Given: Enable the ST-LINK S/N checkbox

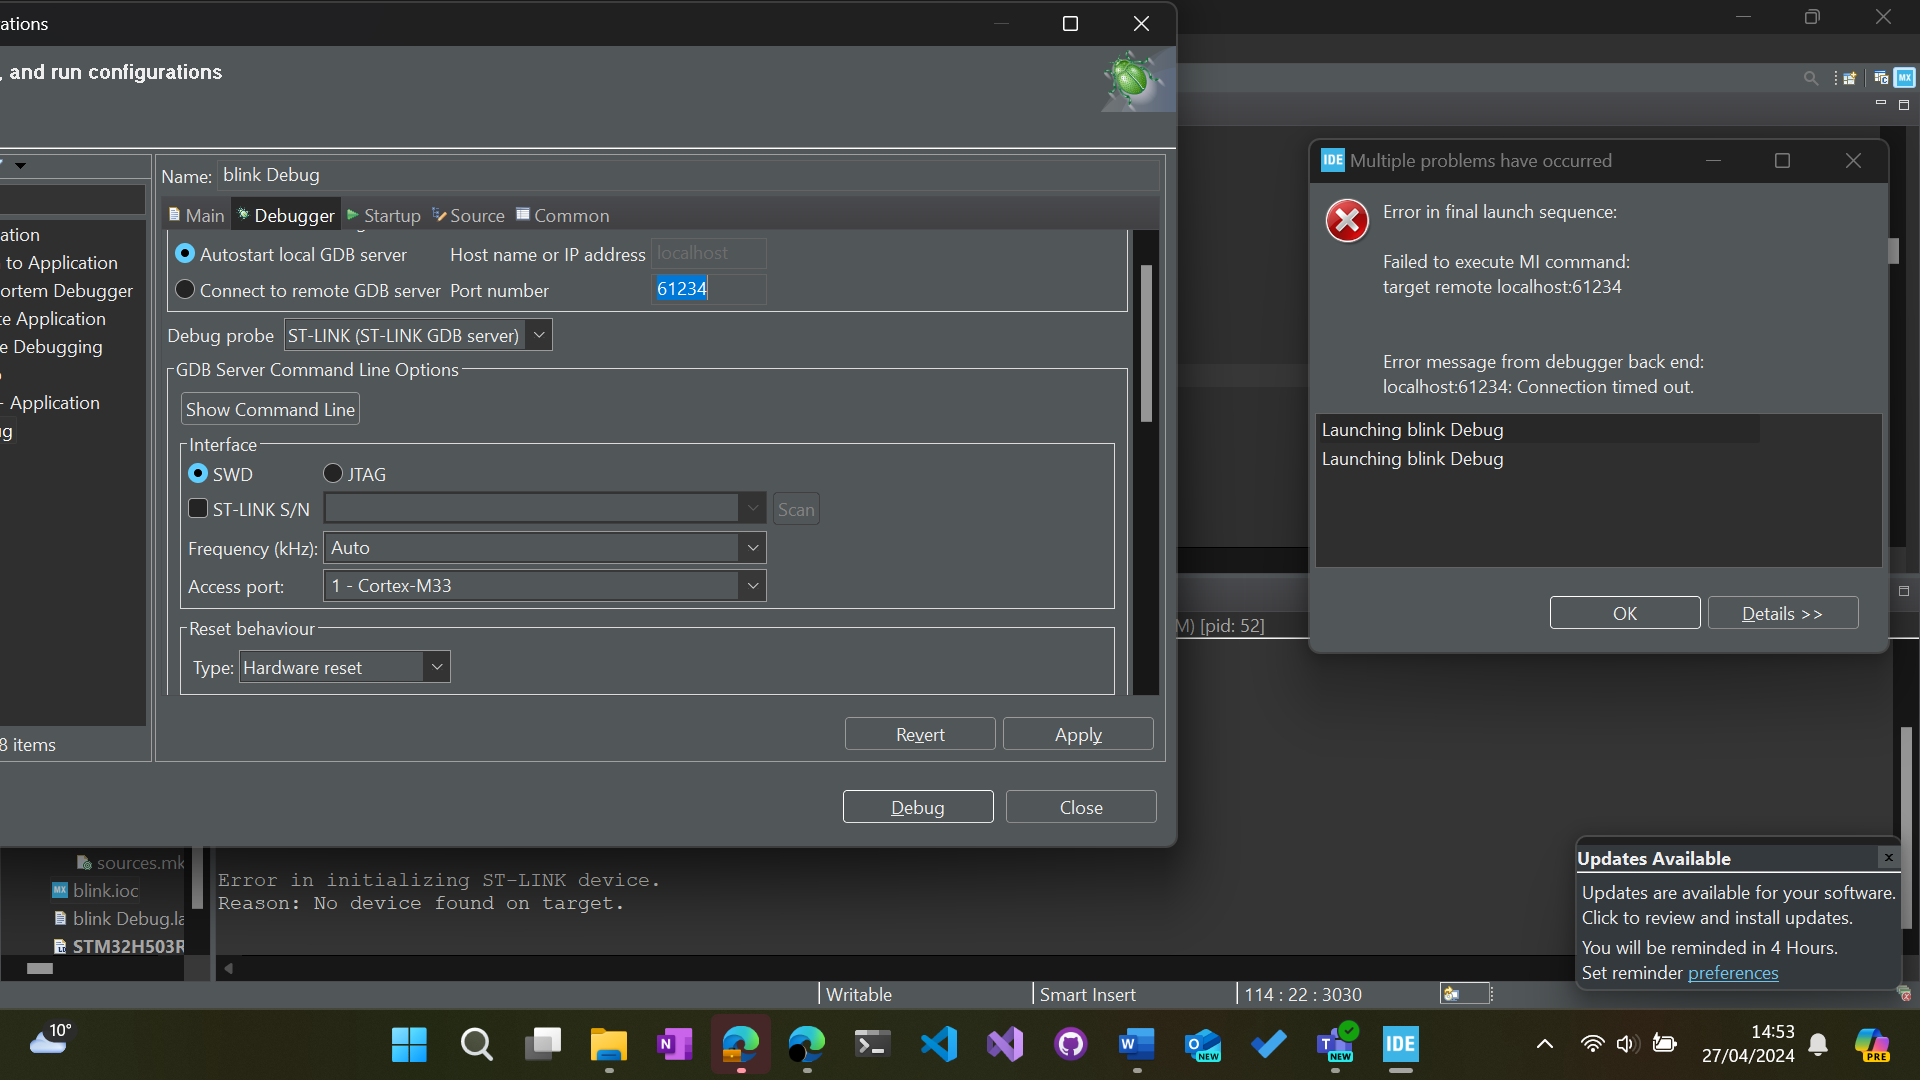Looking at the screenshot, I should pyautogui.click(x=197, y=508).
